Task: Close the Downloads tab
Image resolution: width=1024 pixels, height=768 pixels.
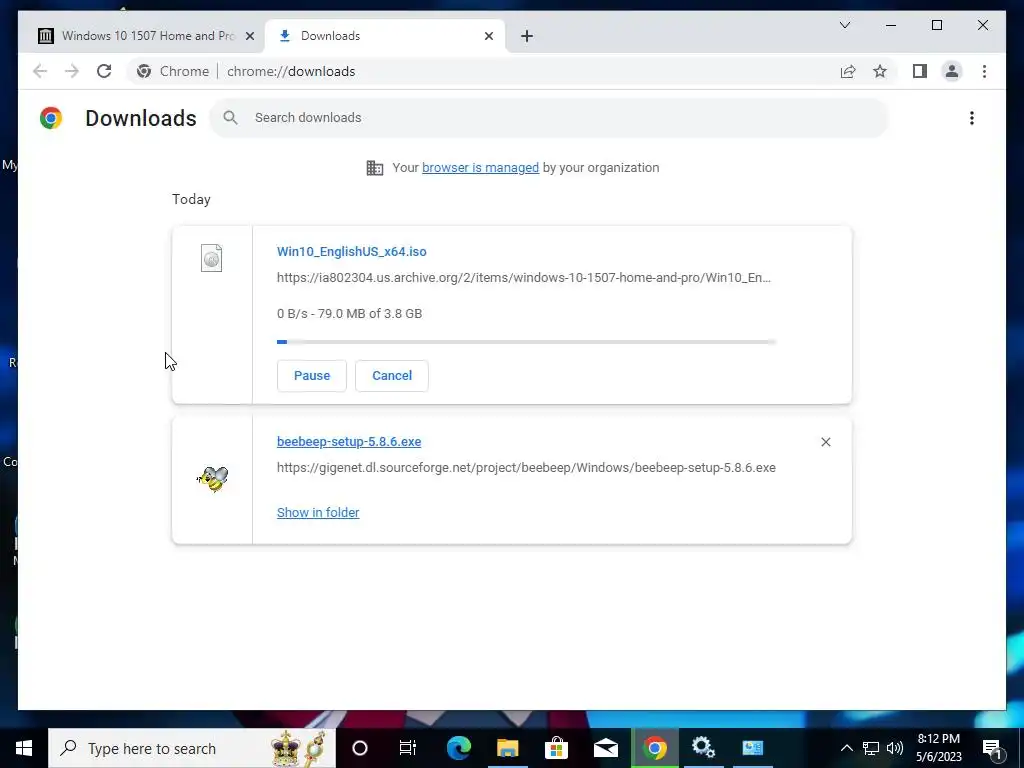Action: [488, 36]
